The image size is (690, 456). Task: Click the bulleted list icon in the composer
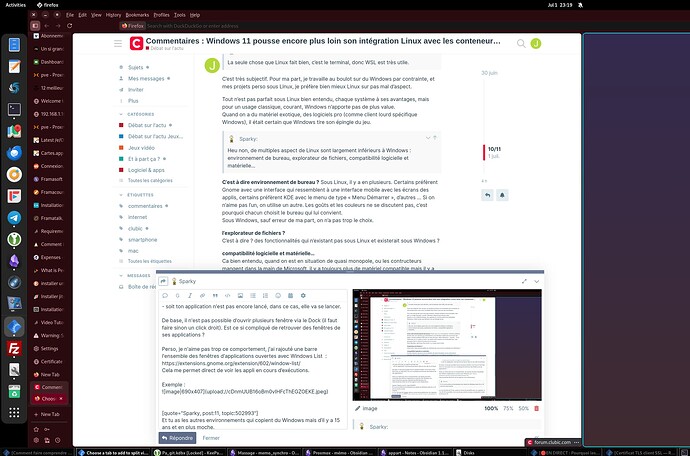click(253, 295)
